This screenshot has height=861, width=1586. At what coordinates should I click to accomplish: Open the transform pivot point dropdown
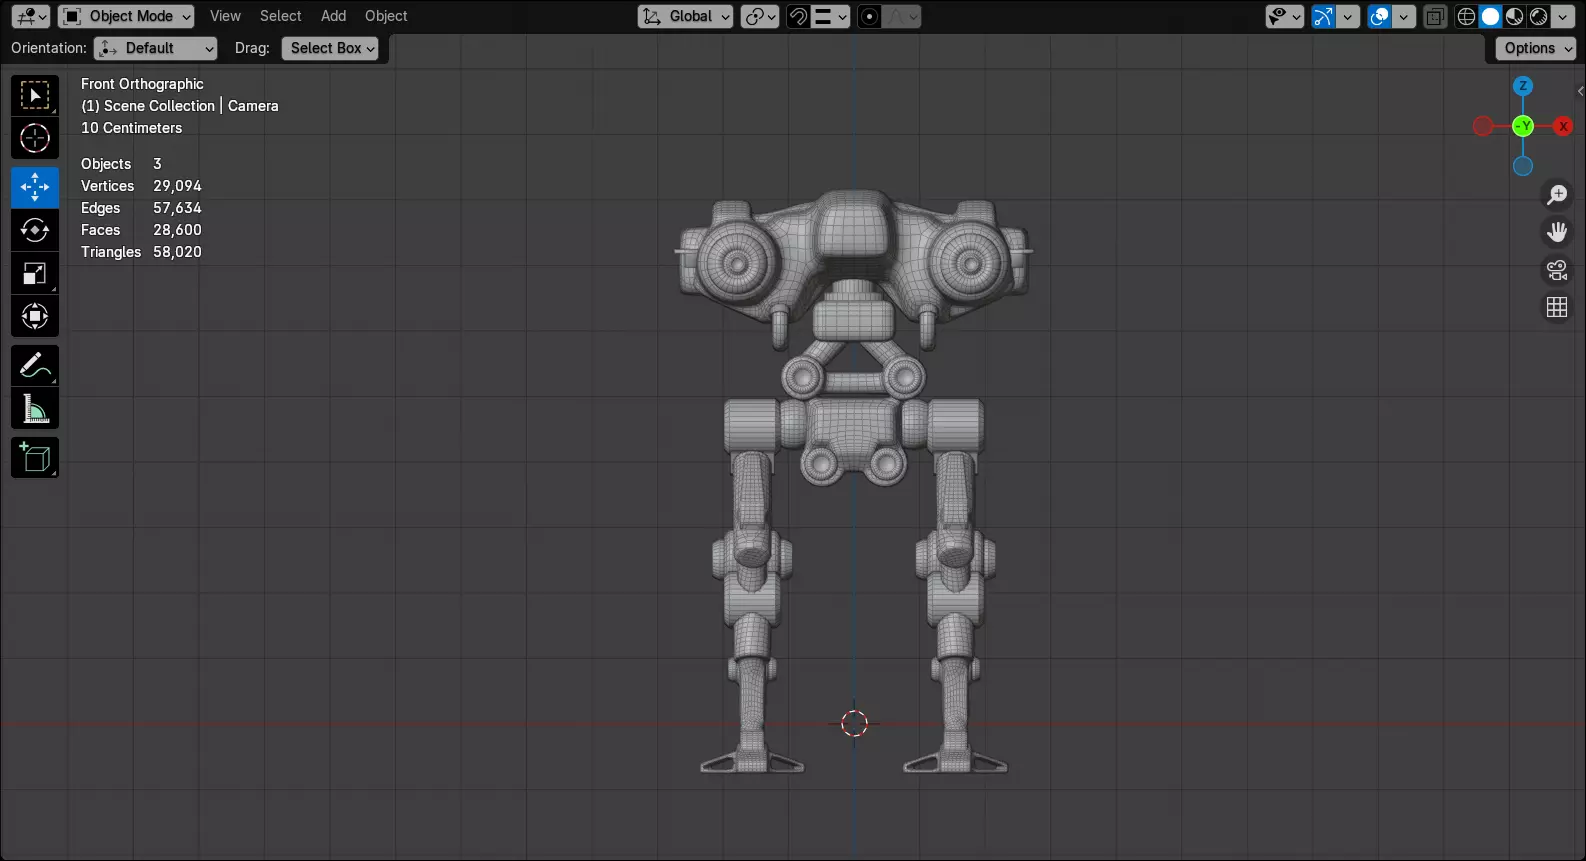(x=760, y=16)
